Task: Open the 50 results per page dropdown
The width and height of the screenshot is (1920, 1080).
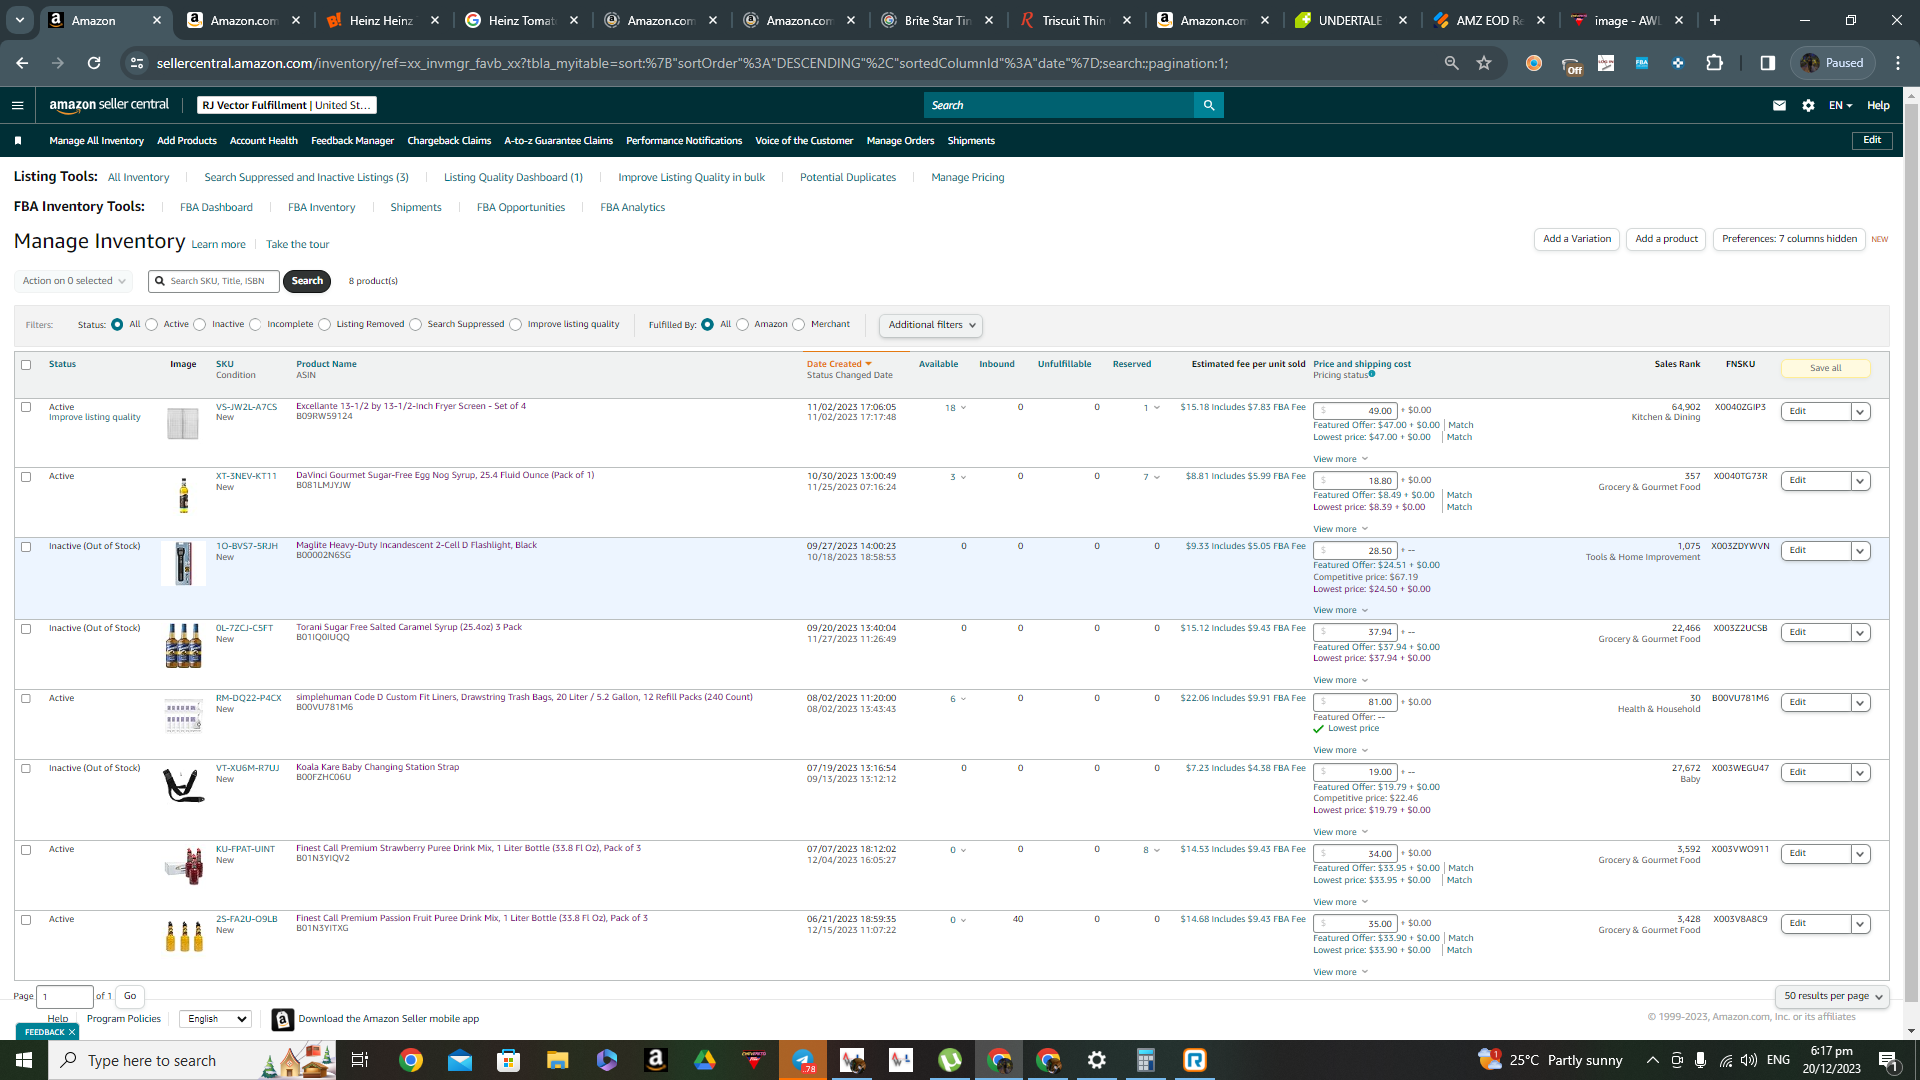Action: coord(1832,996)
